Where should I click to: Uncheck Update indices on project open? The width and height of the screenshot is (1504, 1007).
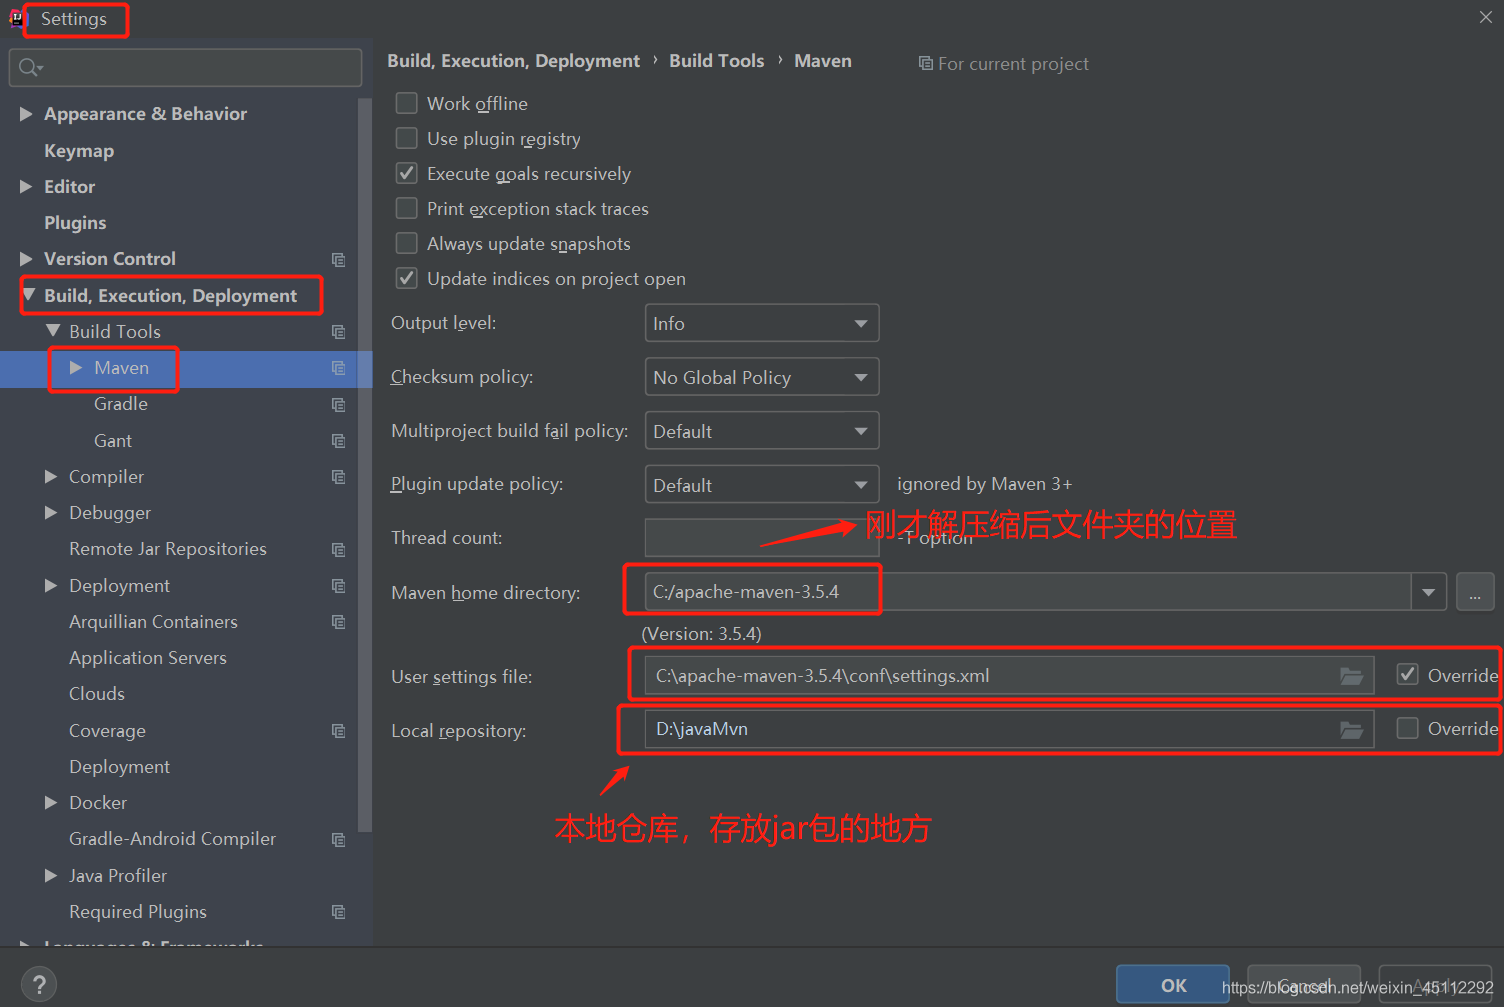(x=407, y=278)
